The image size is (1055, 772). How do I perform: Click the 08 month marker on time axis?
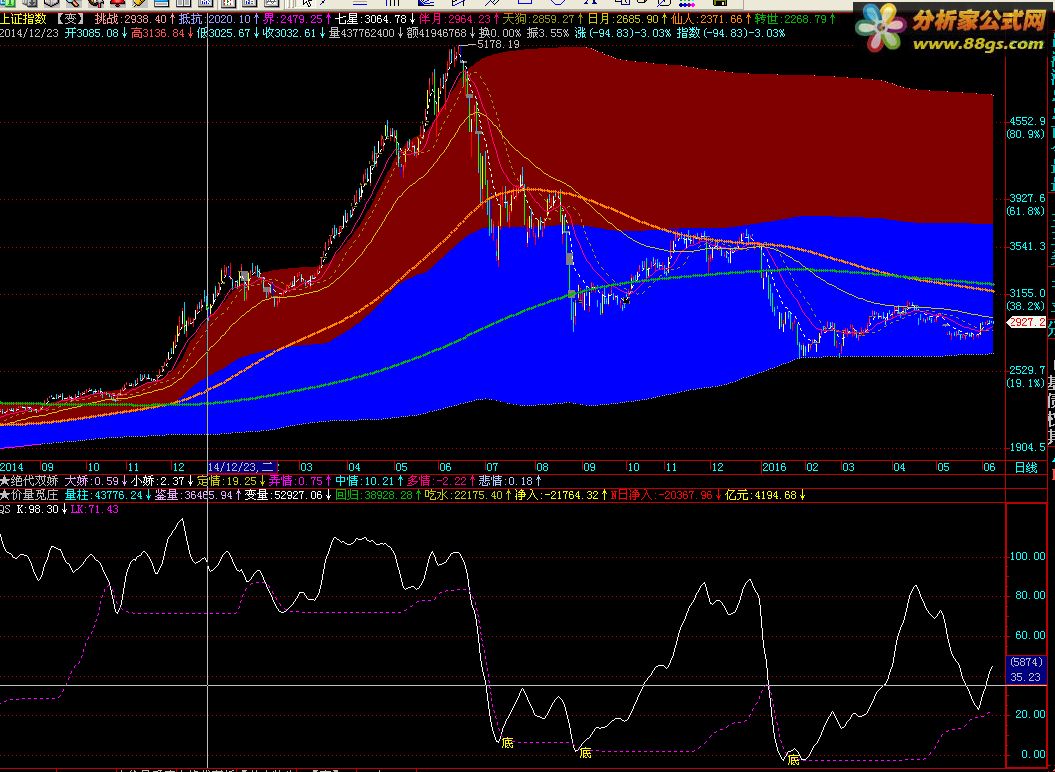tap(542, 467)
